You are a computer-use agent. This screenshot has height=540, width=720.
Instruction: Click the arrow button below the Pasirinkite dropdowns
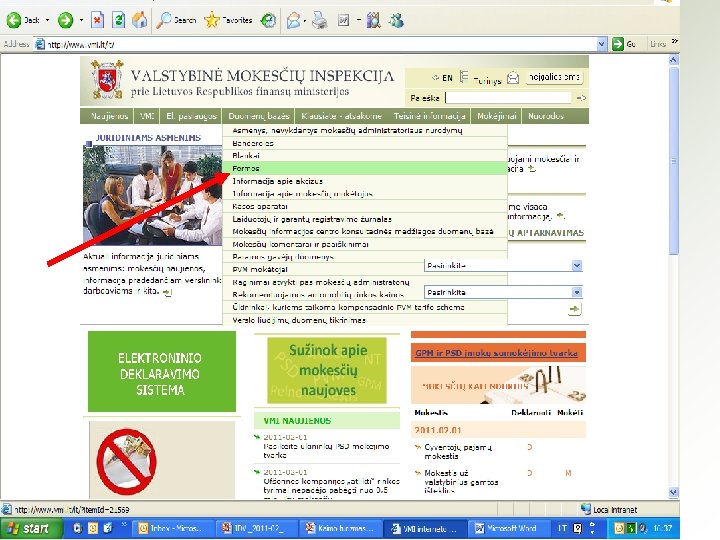(574, 309)
